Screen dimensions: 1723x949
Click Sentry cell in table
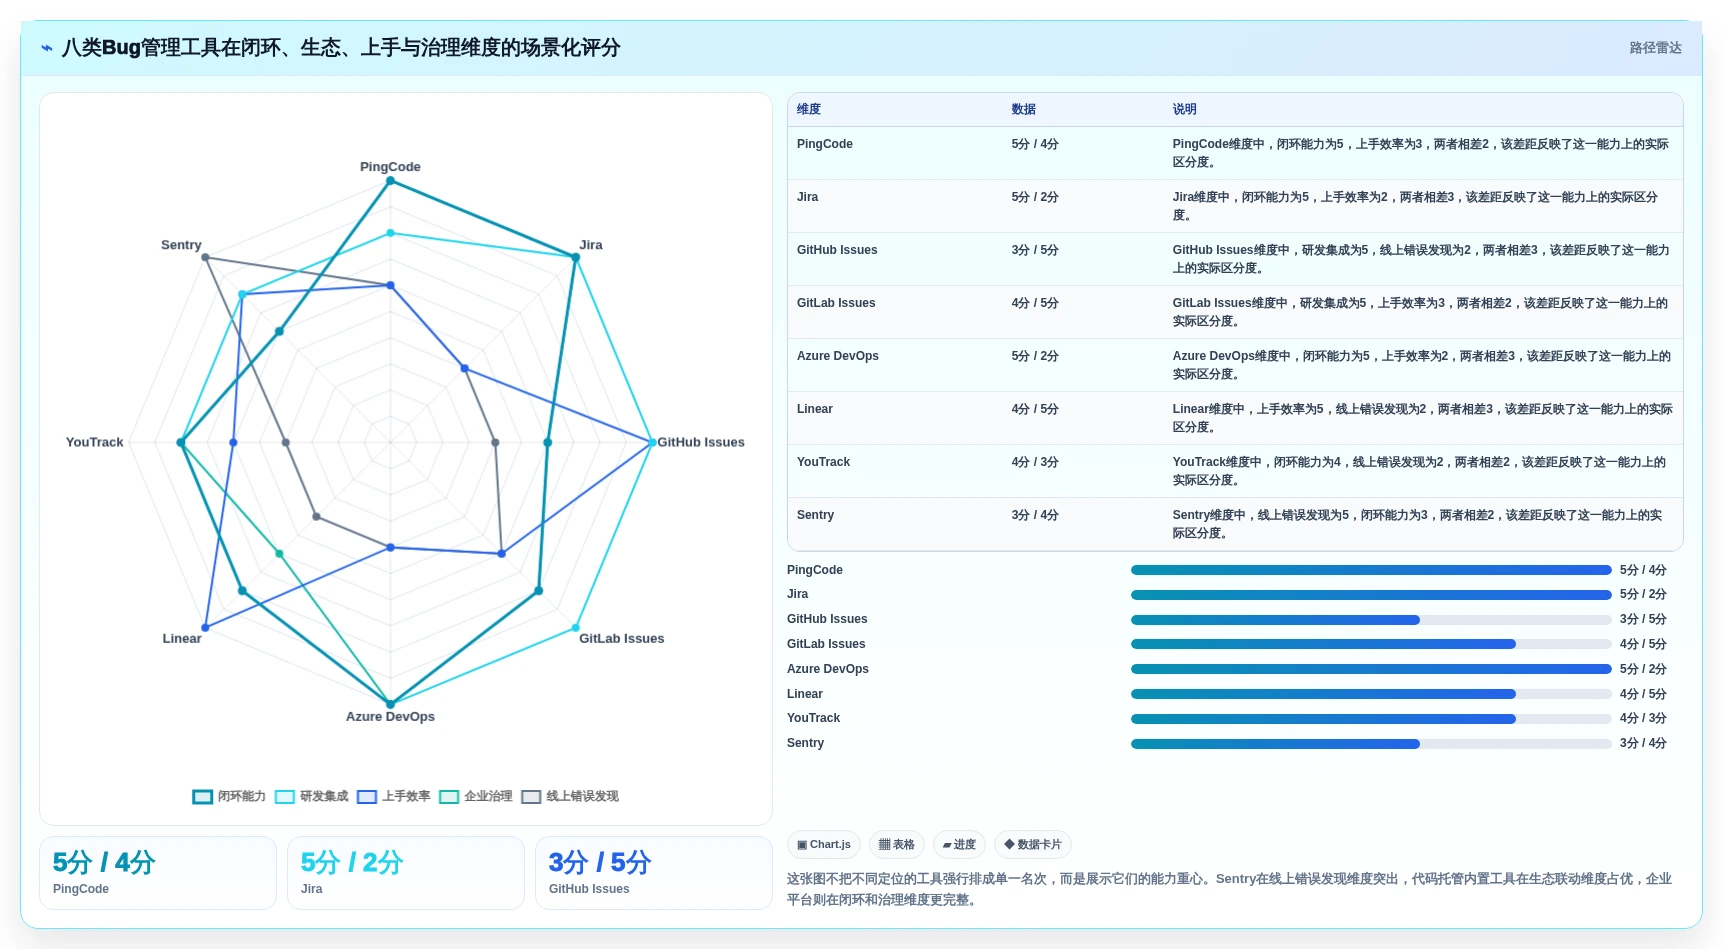click(815, 515)
